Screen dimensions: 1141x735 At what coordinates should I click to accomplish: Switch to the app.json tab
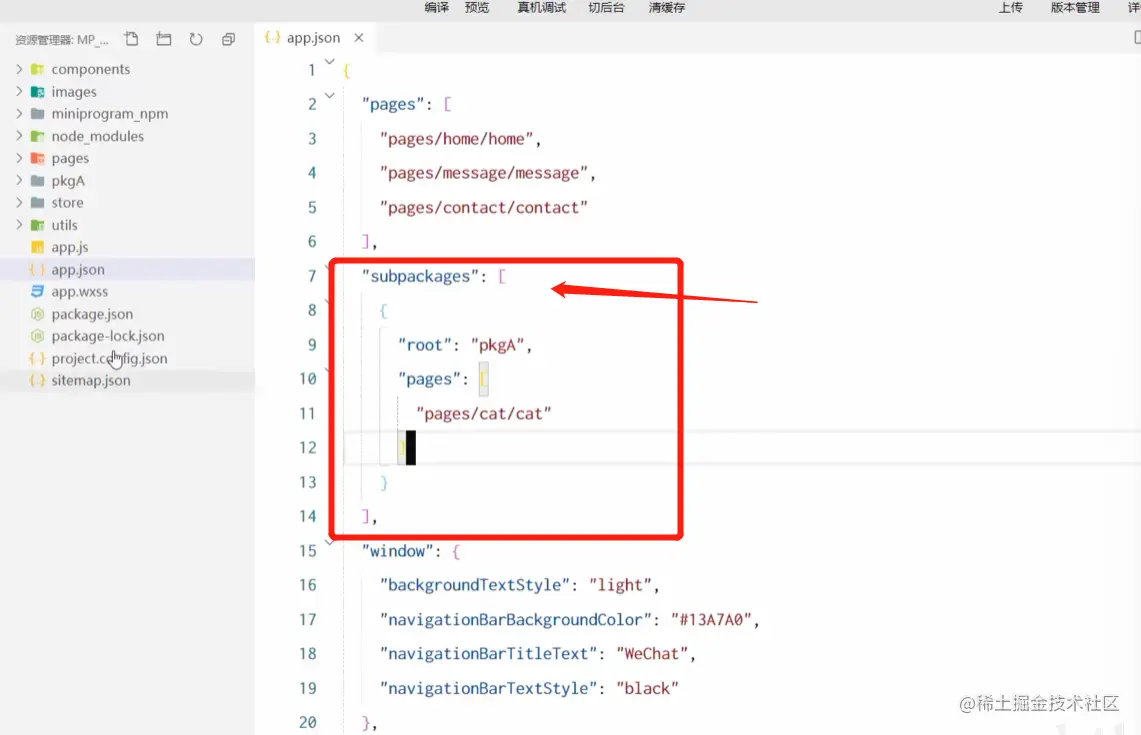tap(313, 38)
